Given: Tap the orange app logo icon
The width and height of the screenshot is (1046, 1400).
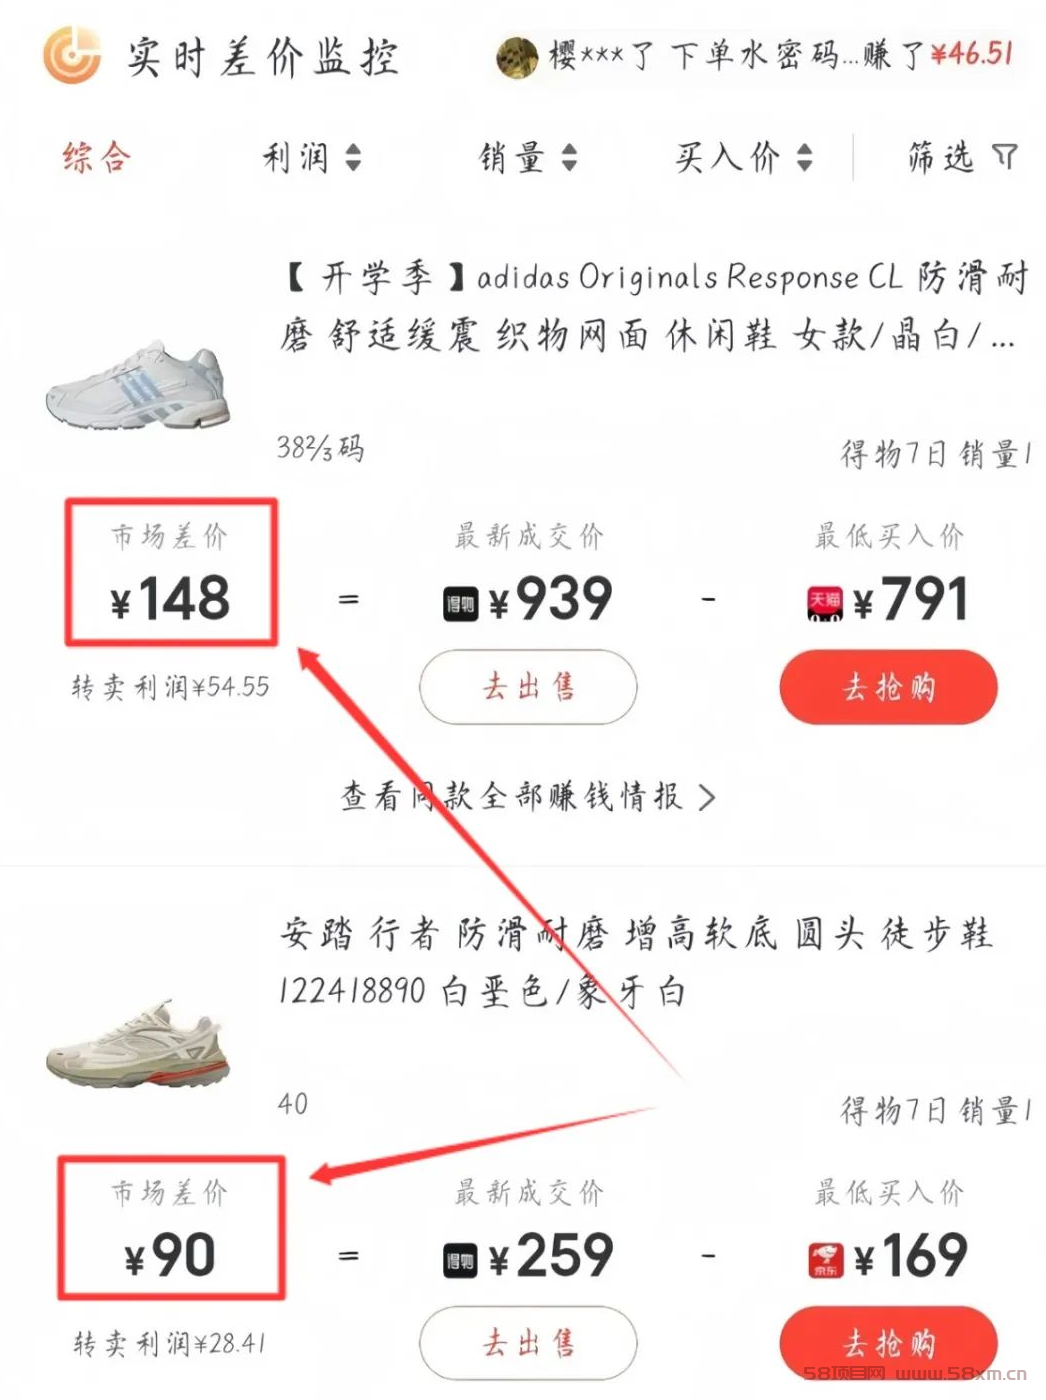Looking at the screenshot, I should click(72, 54).
